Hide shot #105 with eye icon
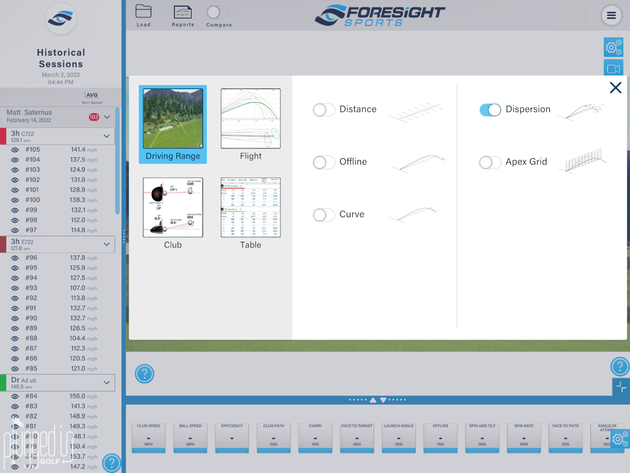The image size is (630, 473). 15,149
